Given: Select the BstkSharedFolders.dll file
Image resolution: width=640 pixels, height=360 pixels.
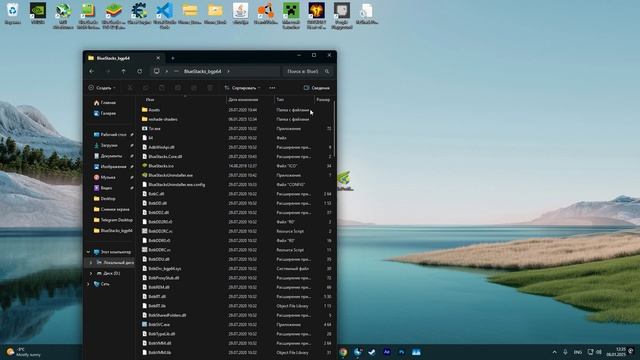Looking at the screenshot, I should [236, 315].
